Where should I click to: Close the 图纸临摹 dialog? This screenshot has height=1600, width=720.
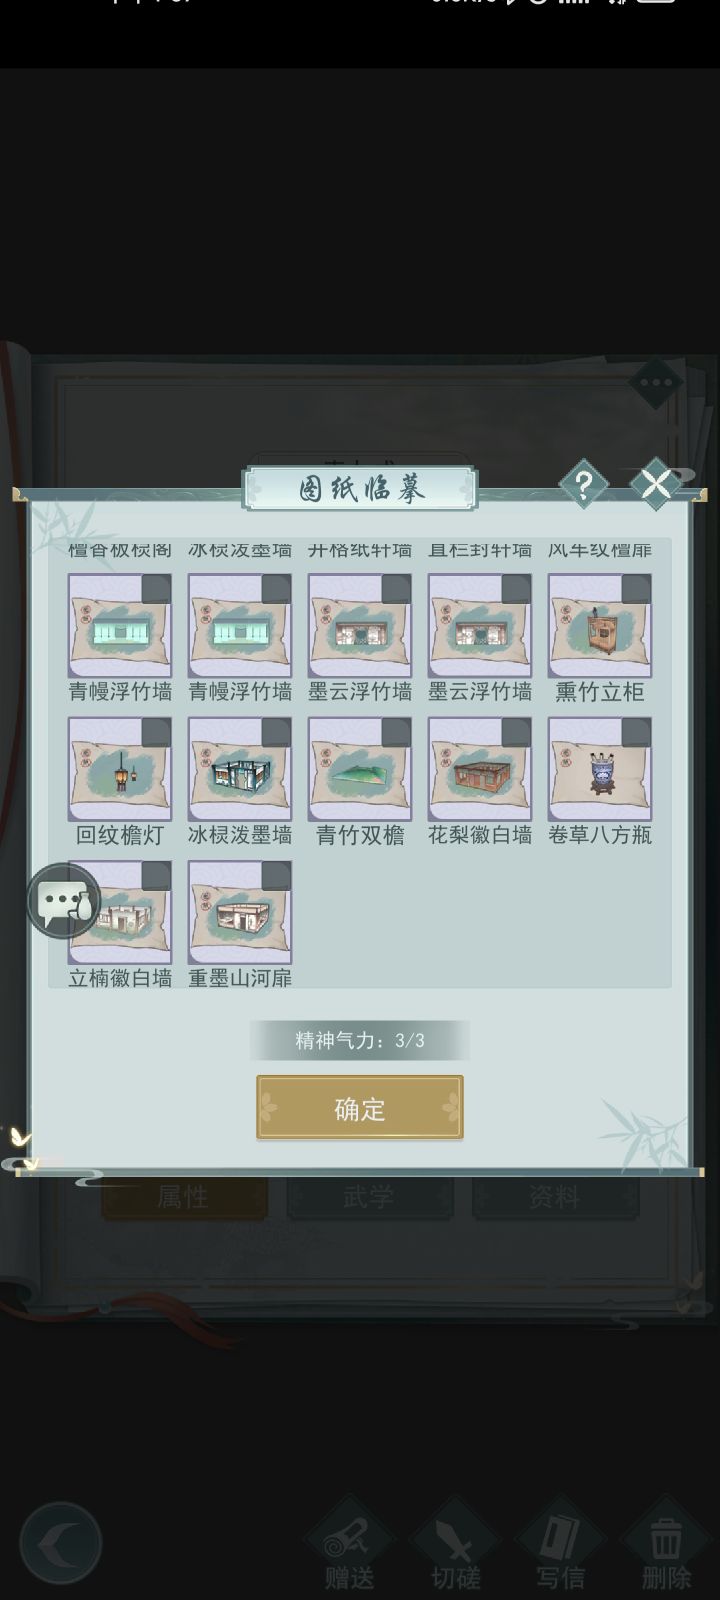tap(656, 484)
